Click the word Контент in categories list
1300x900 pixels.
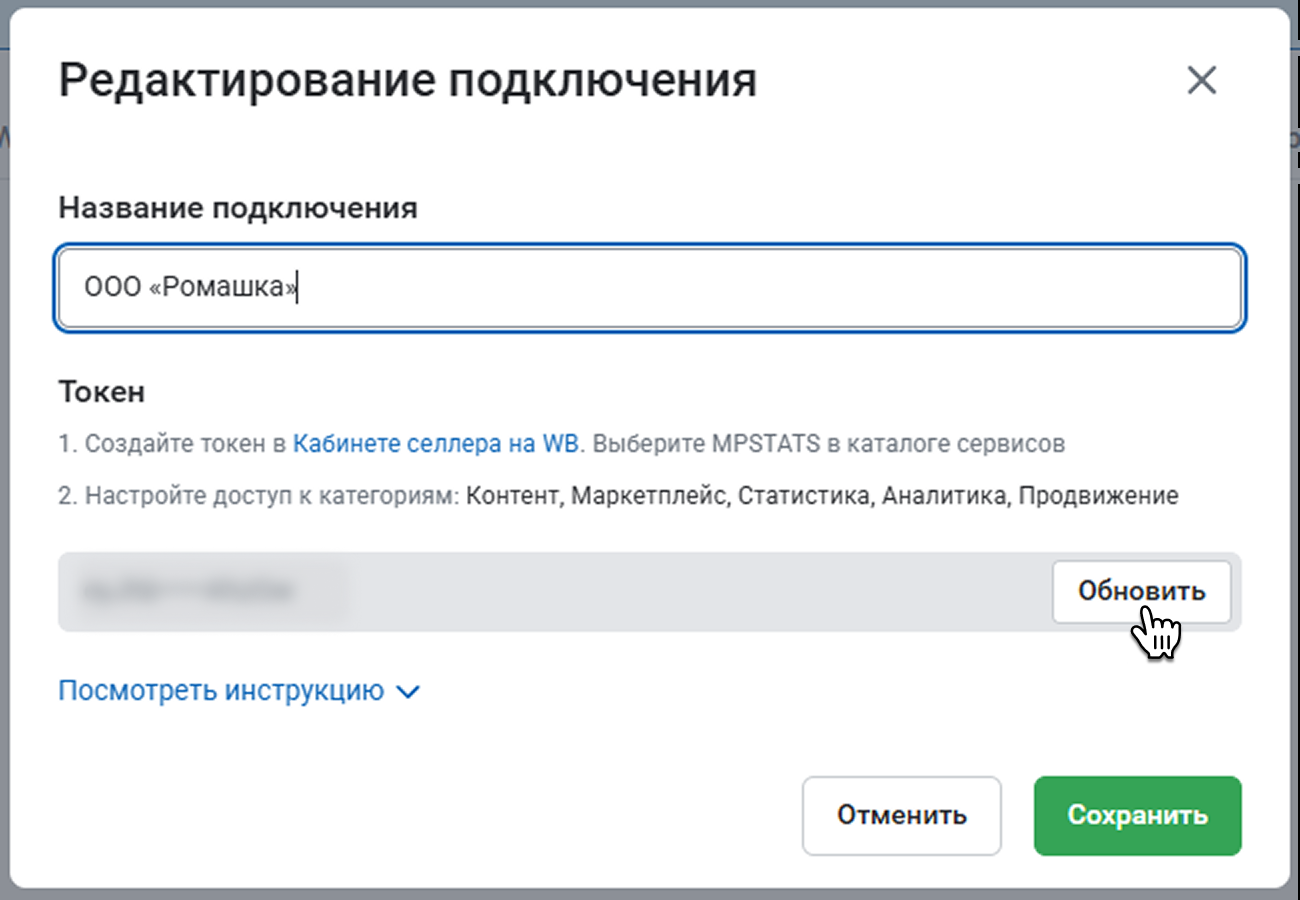pyautogui.click(x=513, y=496)
